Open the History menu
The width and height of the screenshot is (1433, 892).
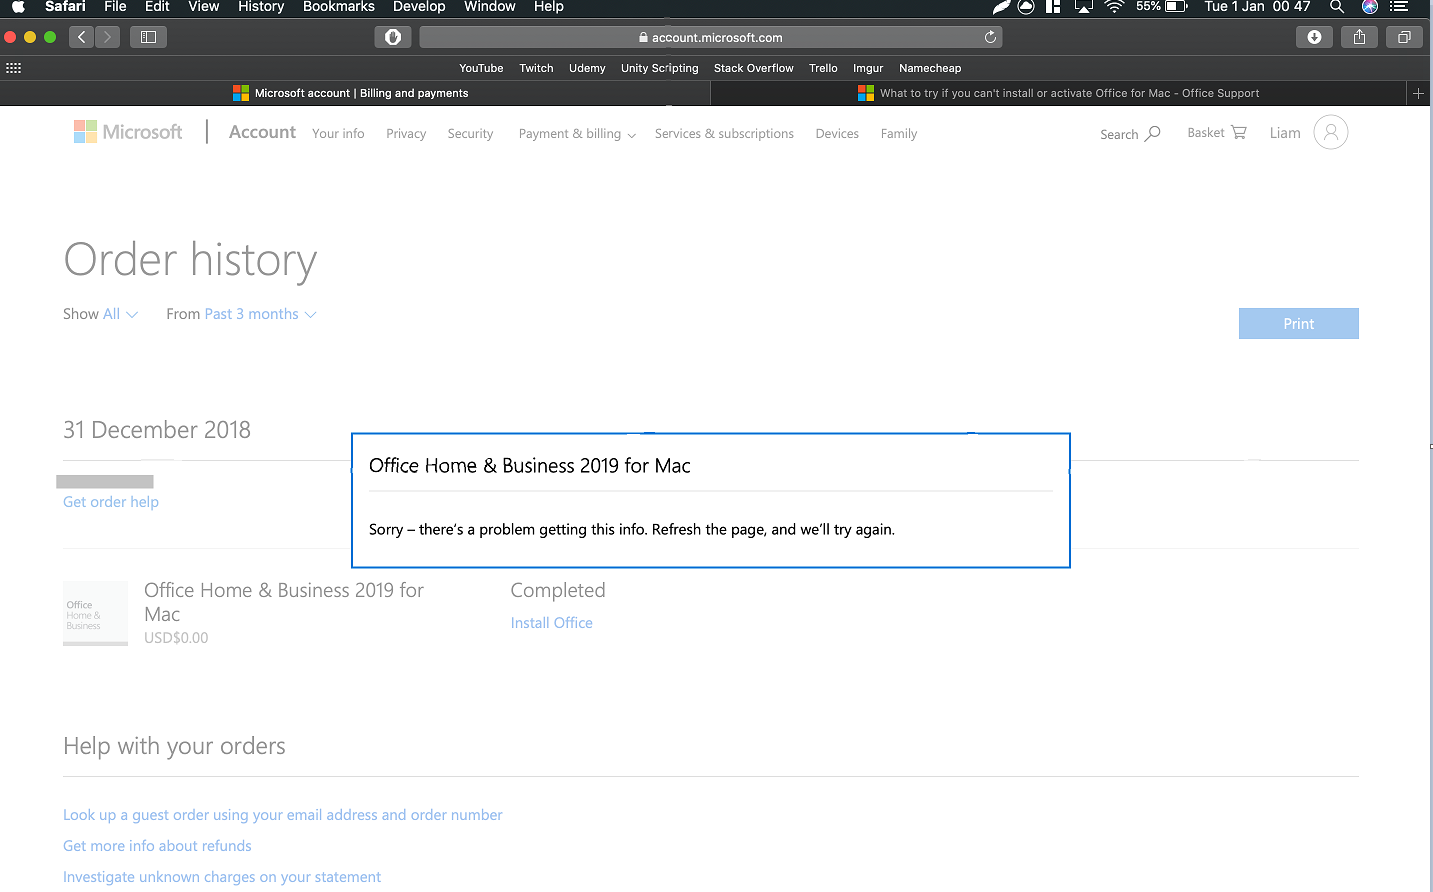point(261,7)
